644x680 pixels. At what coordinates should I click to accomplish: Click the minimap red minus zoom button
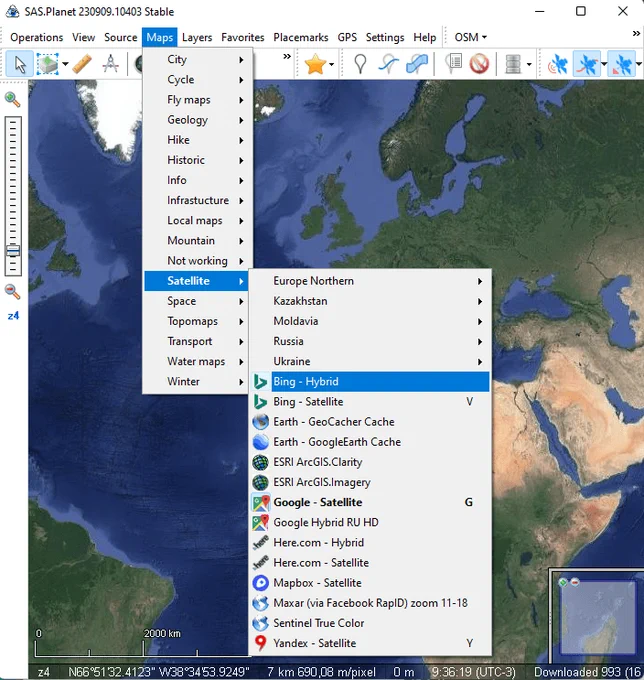(575, 582)
